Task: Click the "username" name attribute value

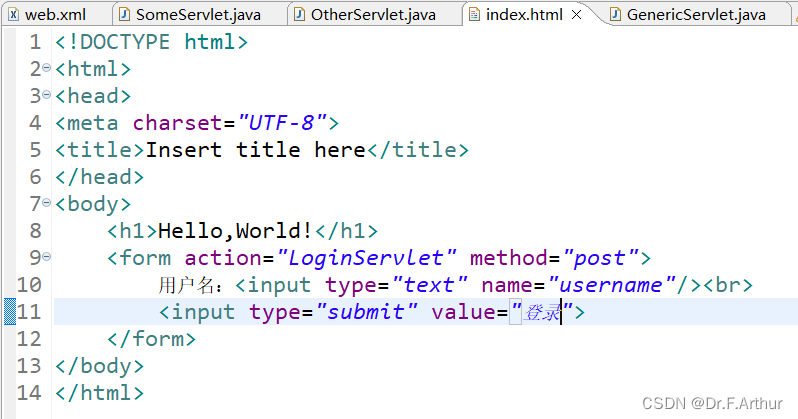Action: (612, 285)
